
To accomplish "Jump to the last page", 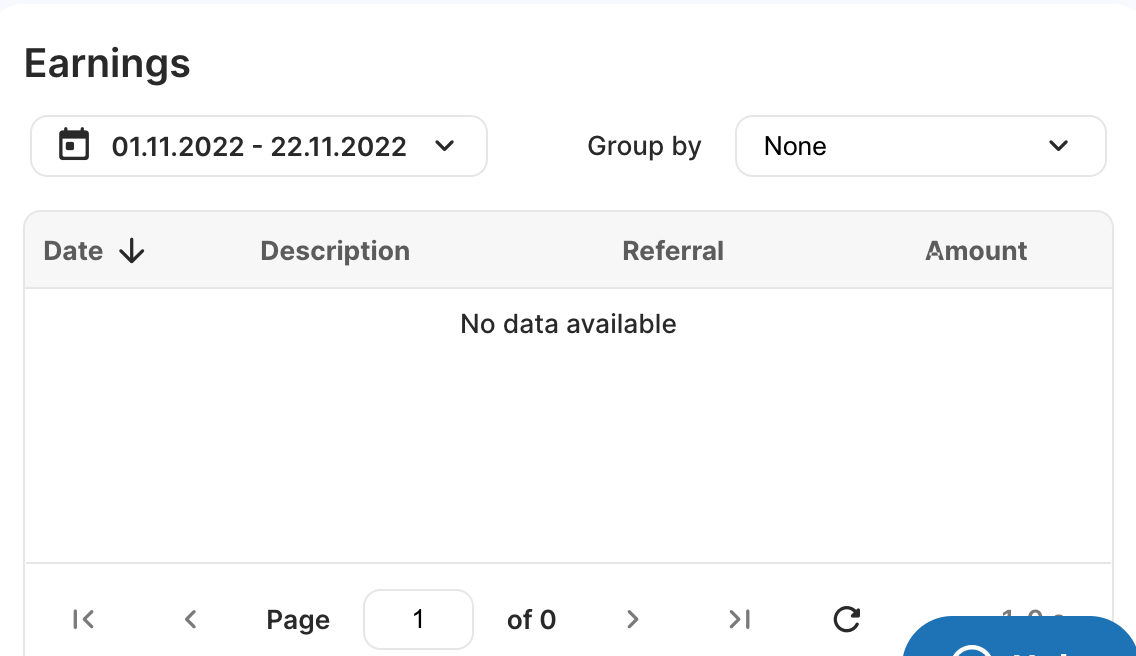I will point(740,619).
